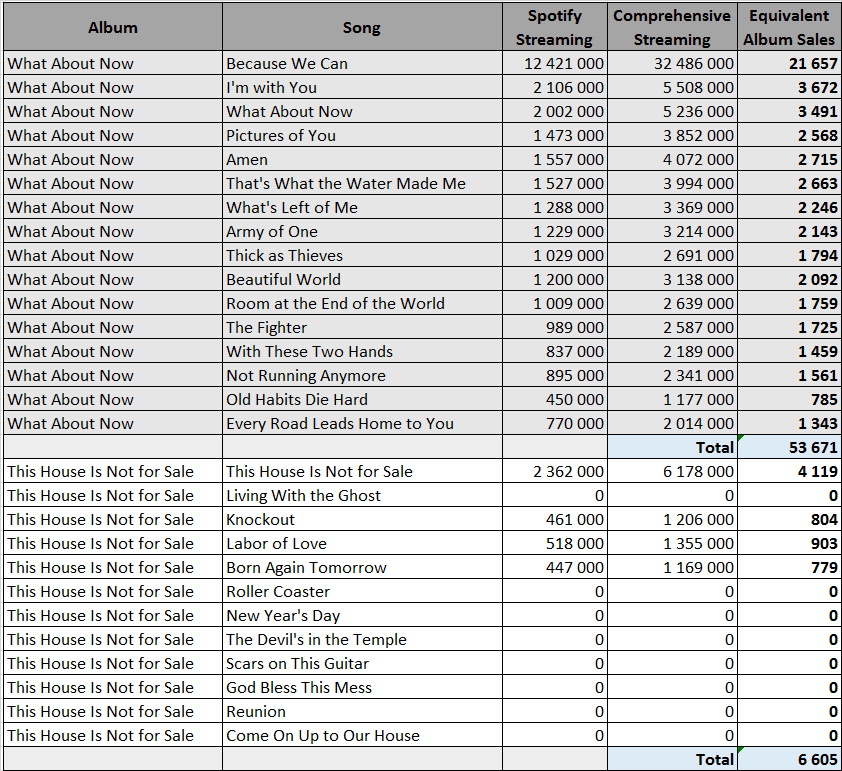The width and height of the screenshot is (842, 771).
Task: Click Spotify value 12 421 000
Action: tap(555, 63)
